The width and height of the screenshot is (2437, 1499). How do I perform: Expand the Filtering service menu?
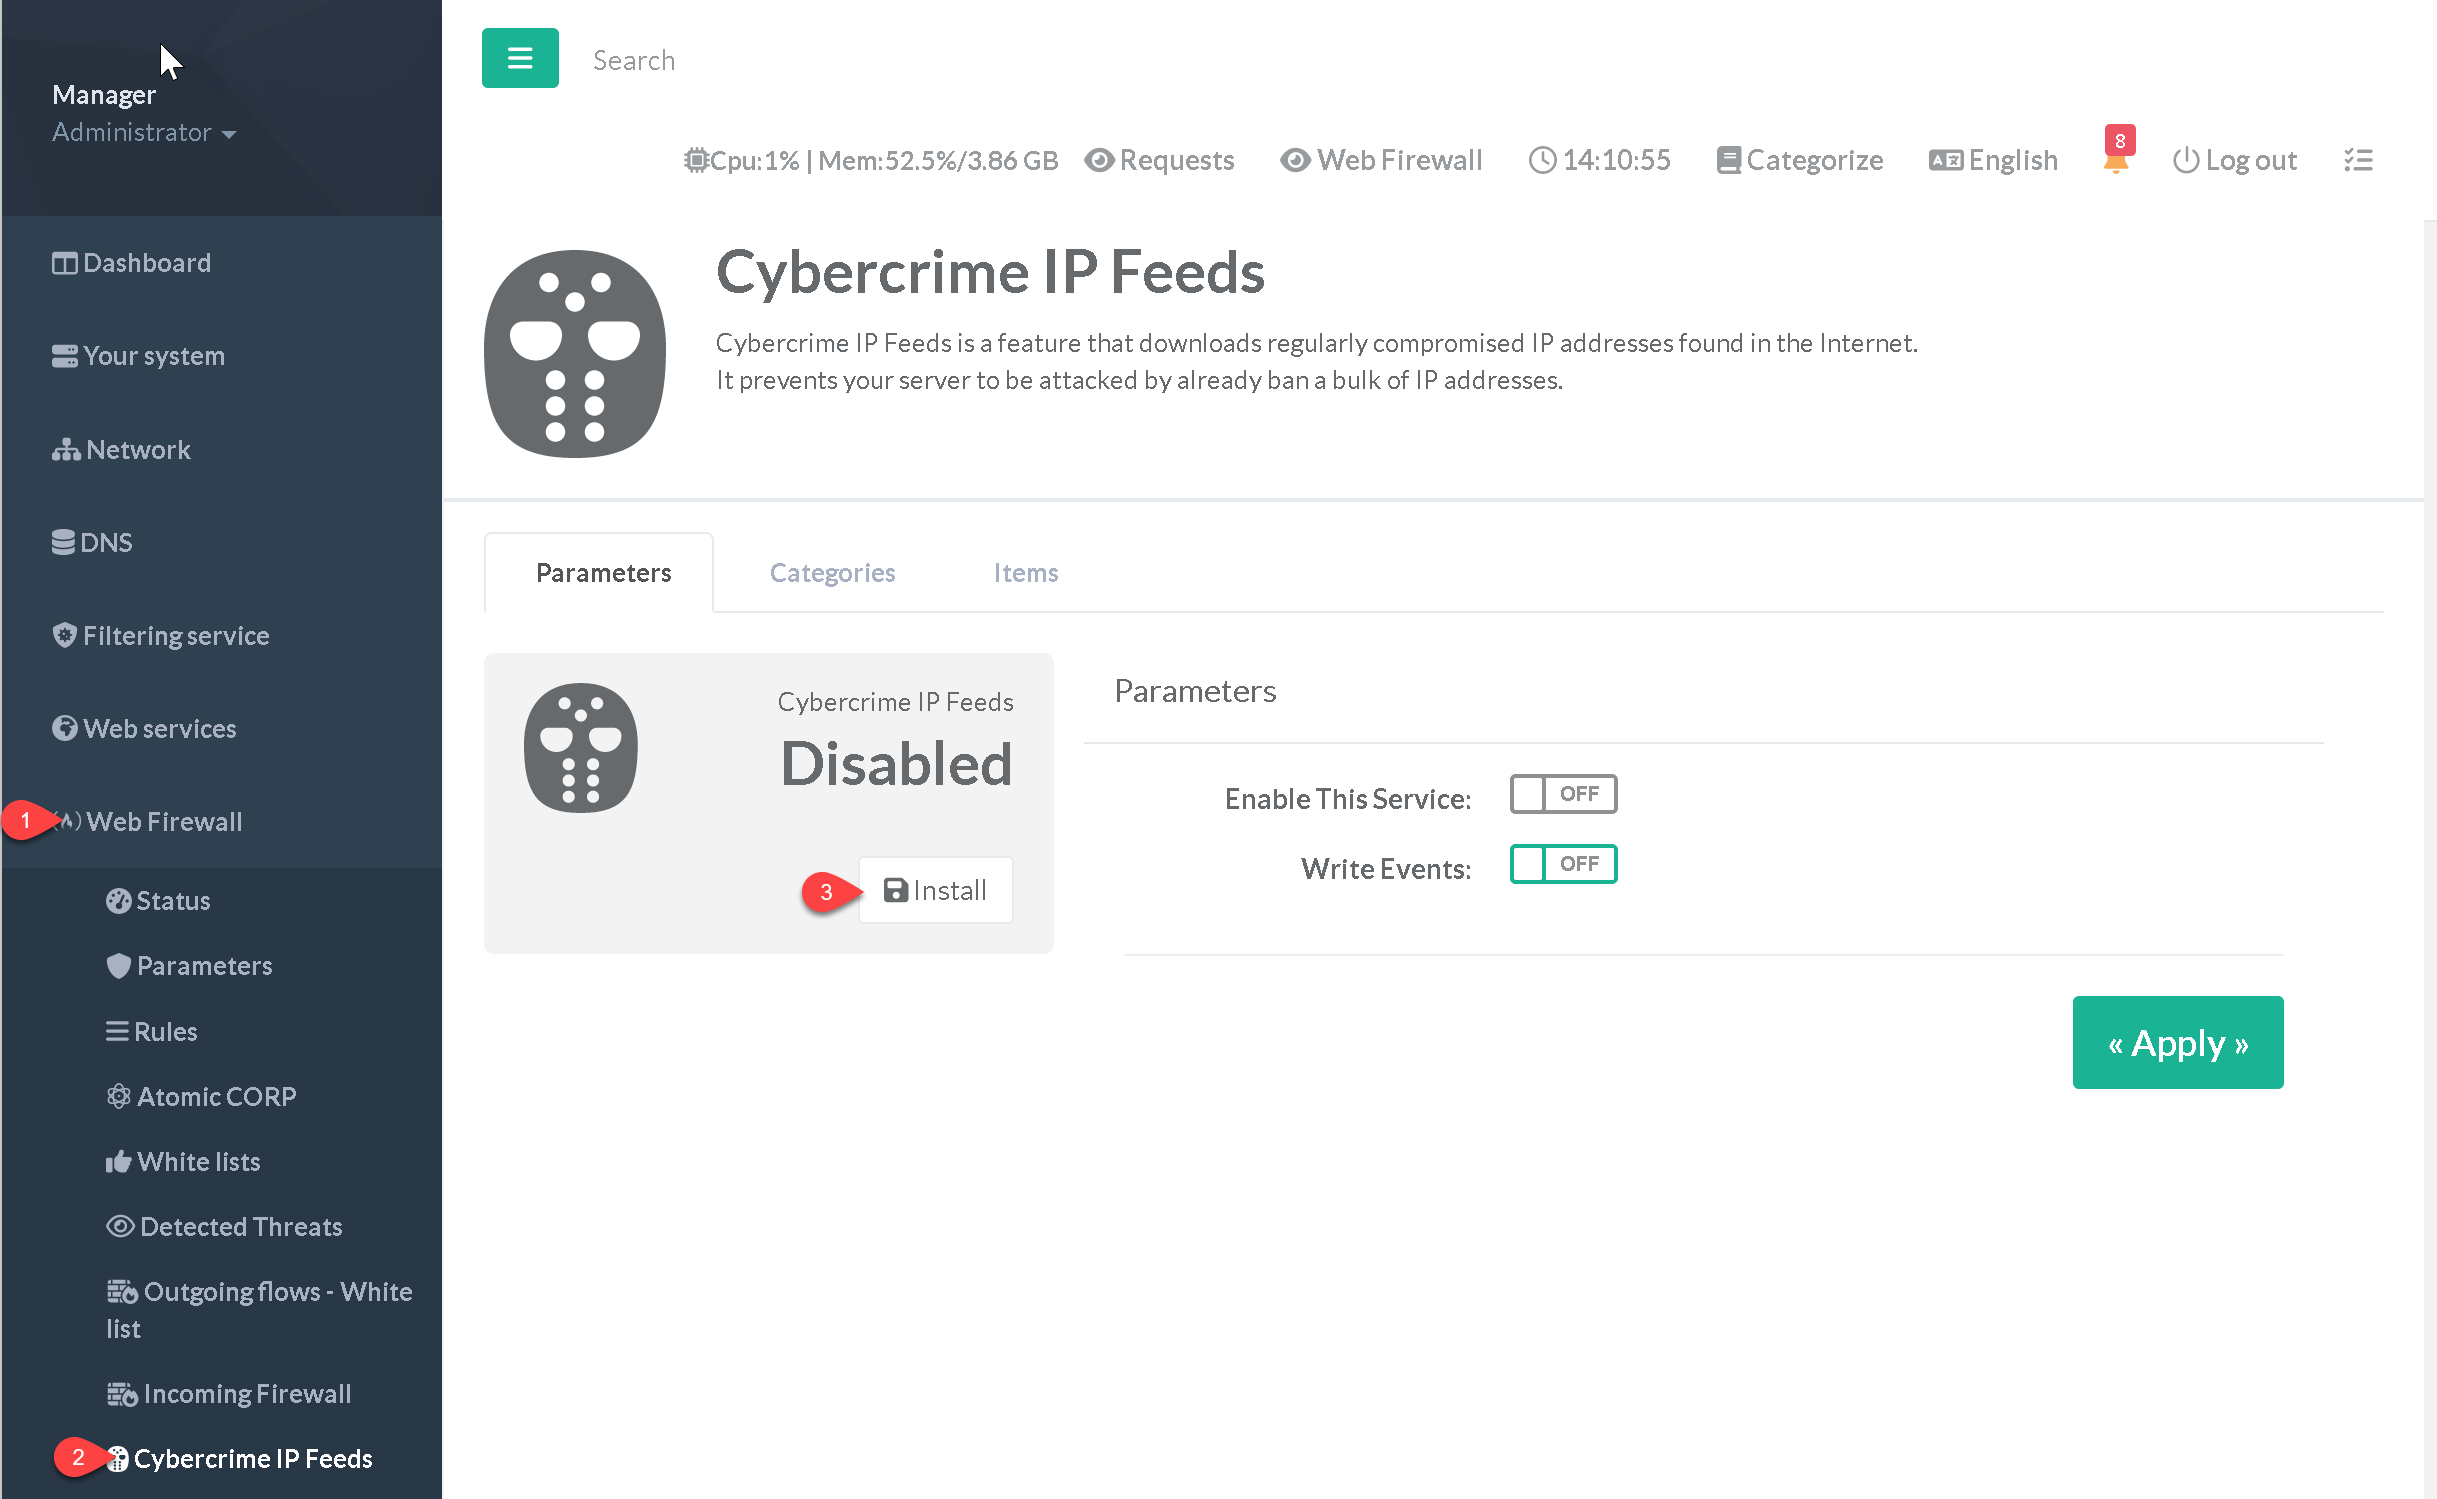click(175, 635)
